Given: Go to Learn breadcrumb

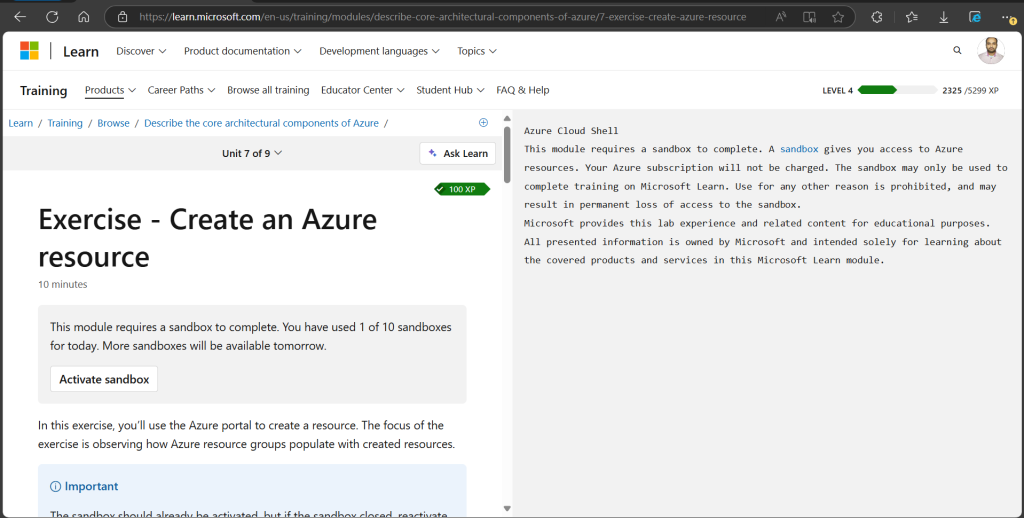Looking at the screenshot, I should 21,123.
